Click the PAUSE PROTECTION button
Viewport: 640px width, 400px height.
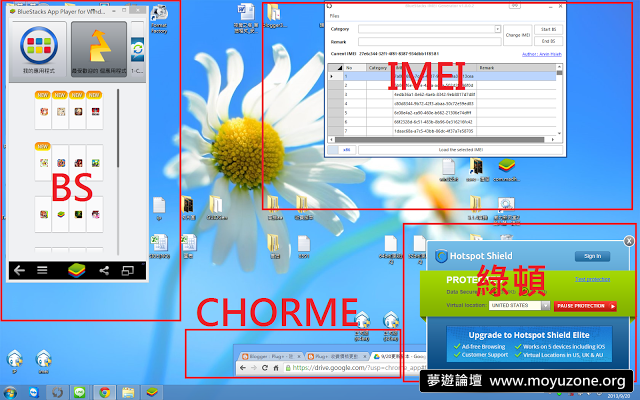click(x=585, y=306)
